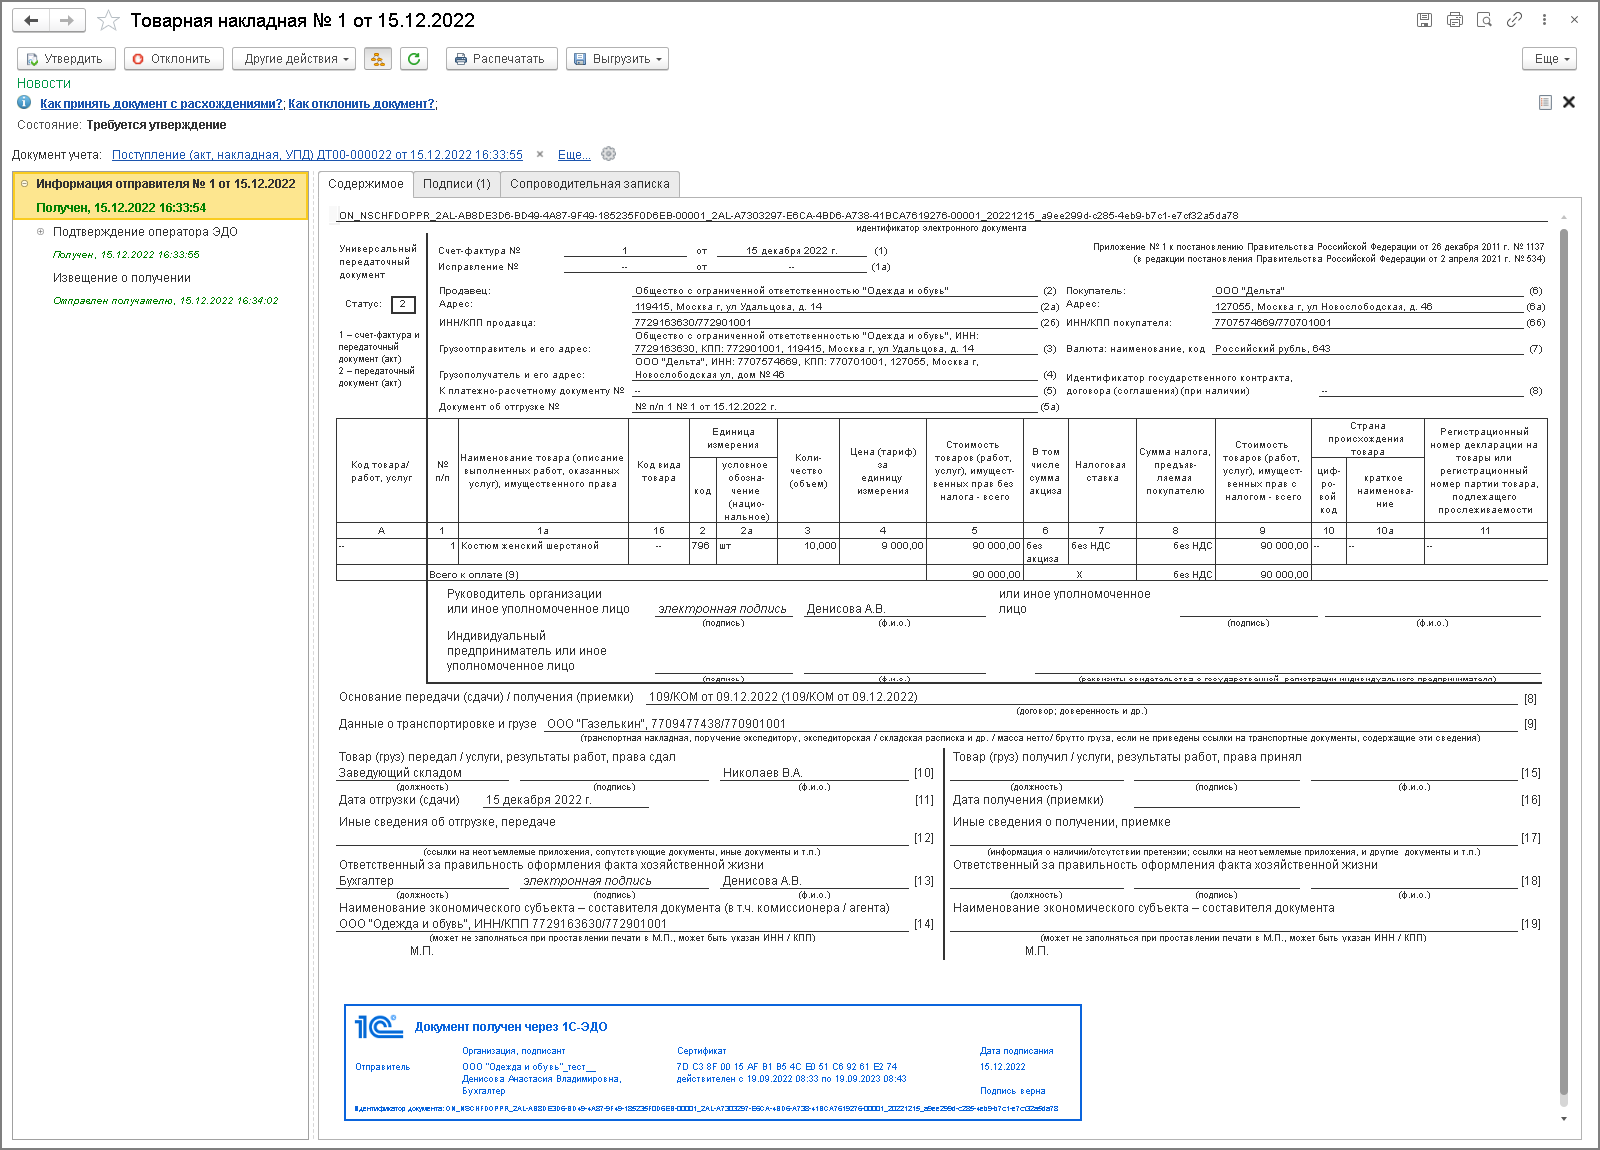The height and width of the screenshot is (1150, 1600).
Task: Copy link using the chain icon
Action: point(1514,20)
